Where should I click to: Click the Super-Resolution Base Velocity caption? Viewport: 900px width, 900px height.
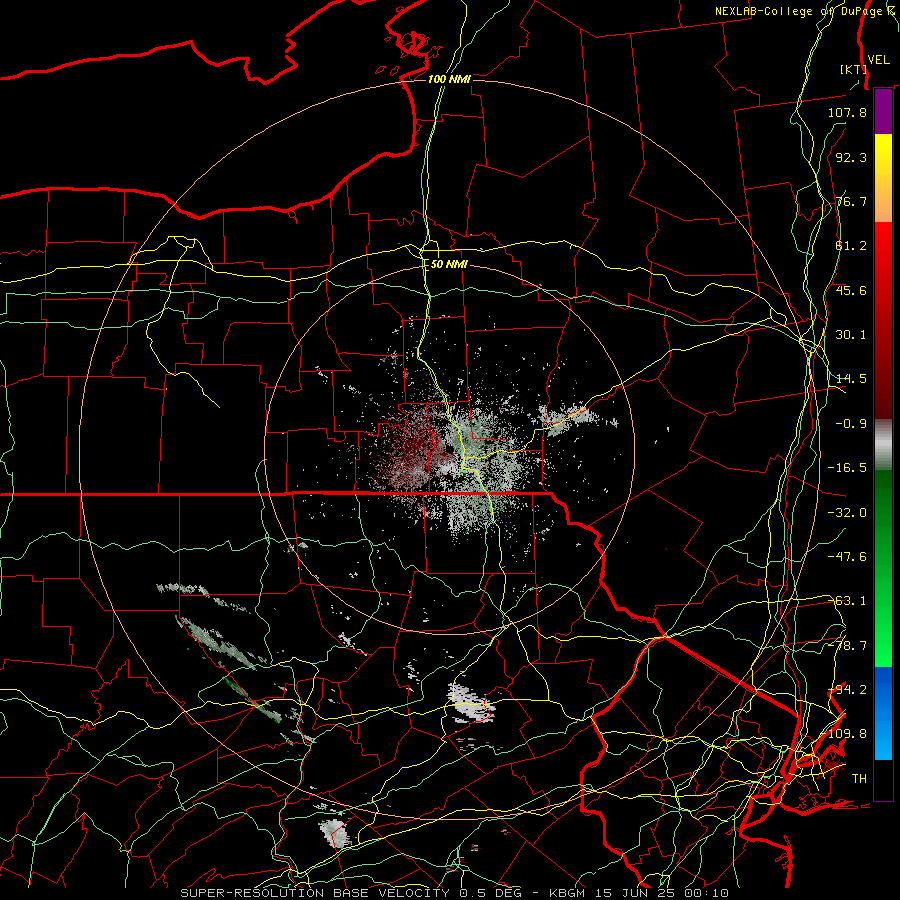(x=455, y=893)
